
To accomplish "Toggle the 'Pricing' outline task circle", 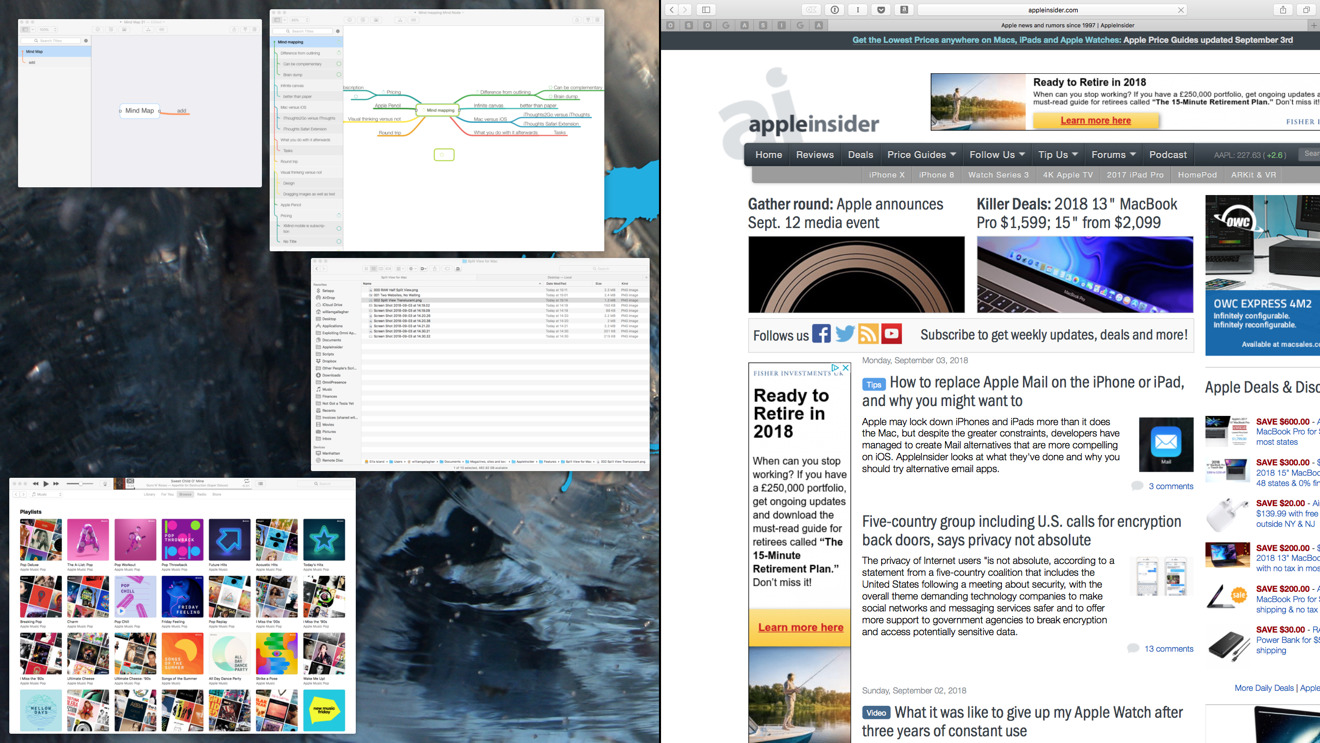I will [x=338, y=215].
